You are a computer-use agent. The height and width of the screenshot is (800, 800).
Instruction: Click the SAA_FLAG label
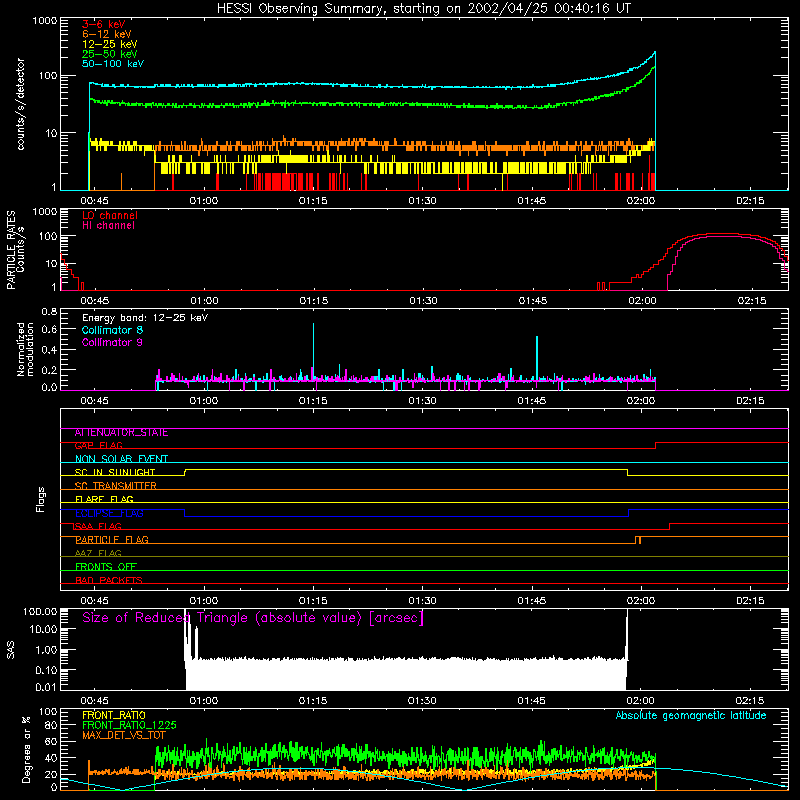coord(98,527)
